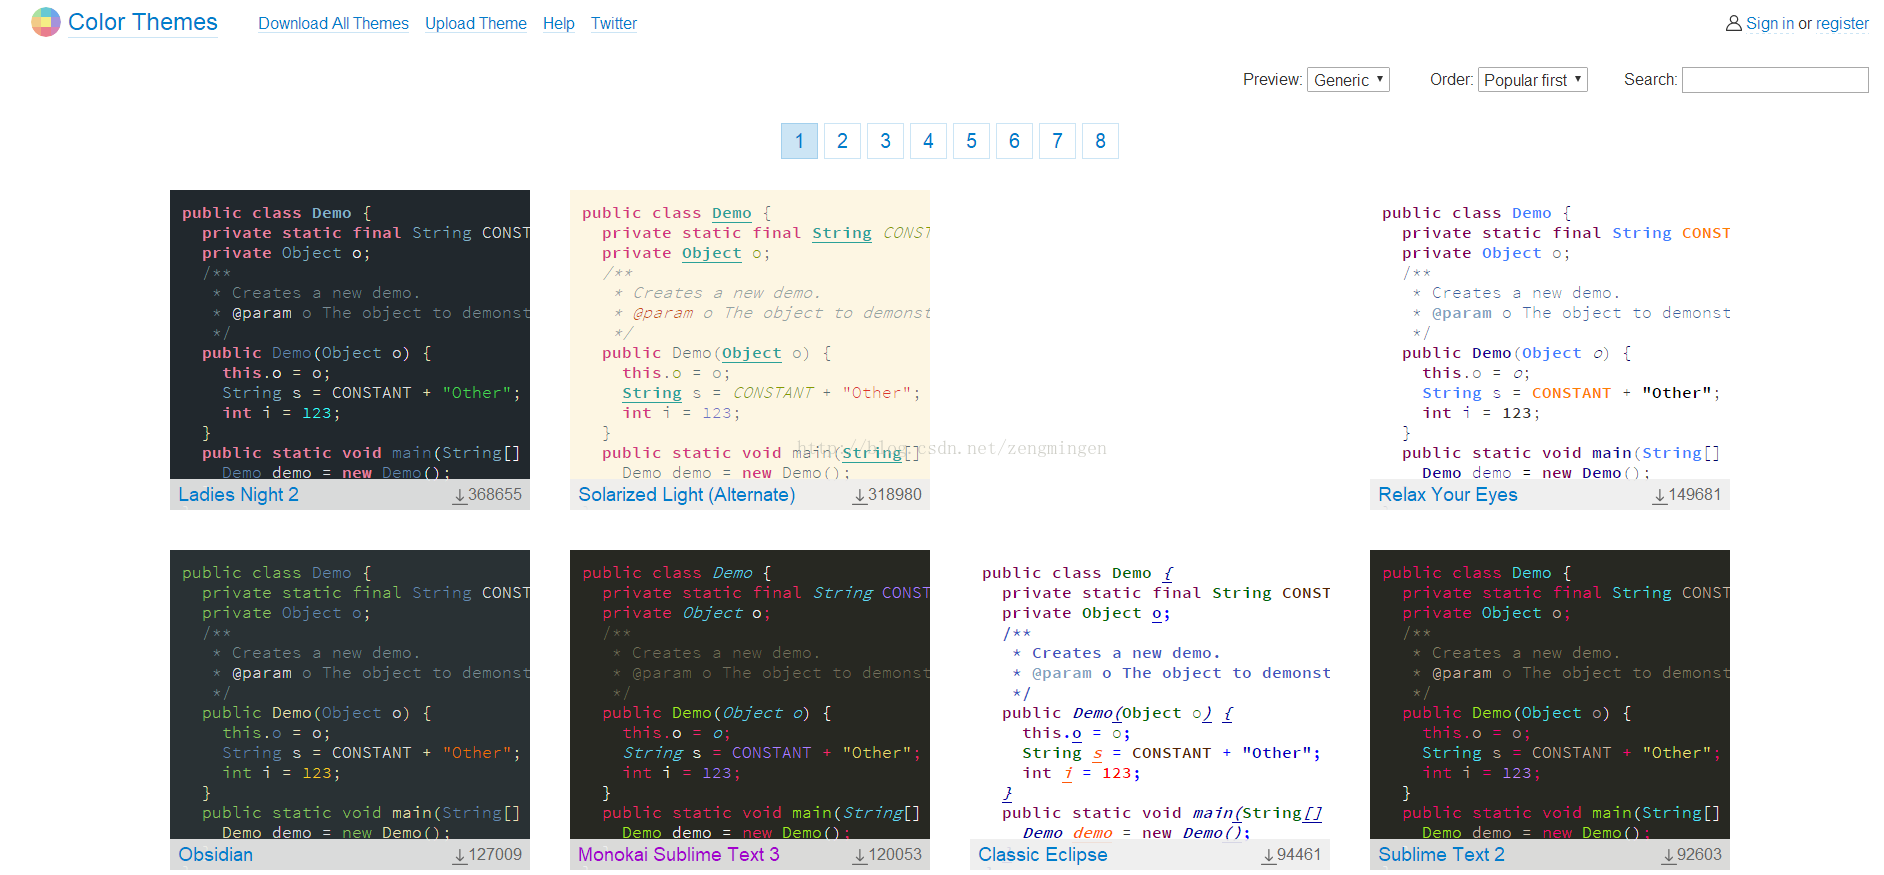Screen dimensions: 1884x875
Task: Click the Search input field
Action: tap(1775, 80)
